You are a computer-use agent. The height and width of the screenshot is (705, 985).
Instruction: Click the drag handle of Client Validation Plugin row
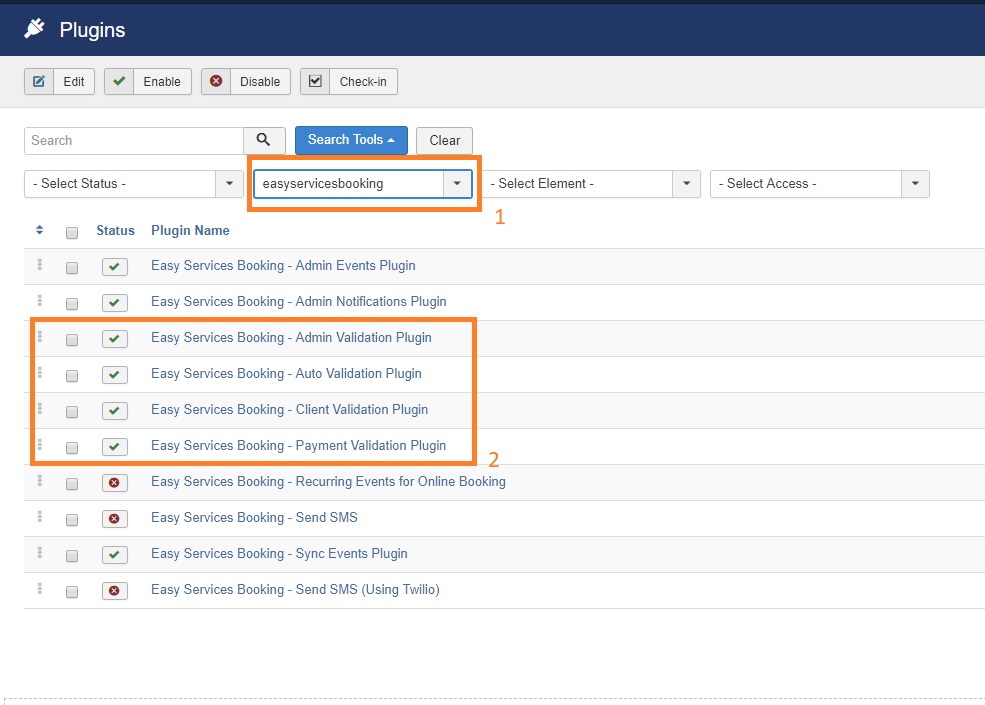pos(40,408)
